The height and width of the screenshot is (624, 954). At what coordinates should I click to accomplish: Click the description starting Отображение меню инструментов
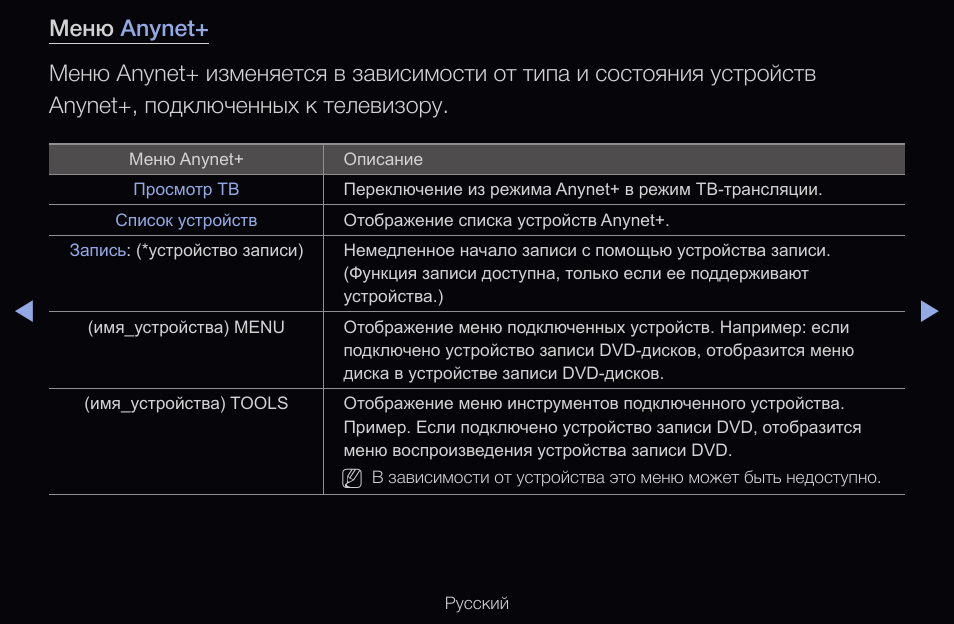point(602,427)
